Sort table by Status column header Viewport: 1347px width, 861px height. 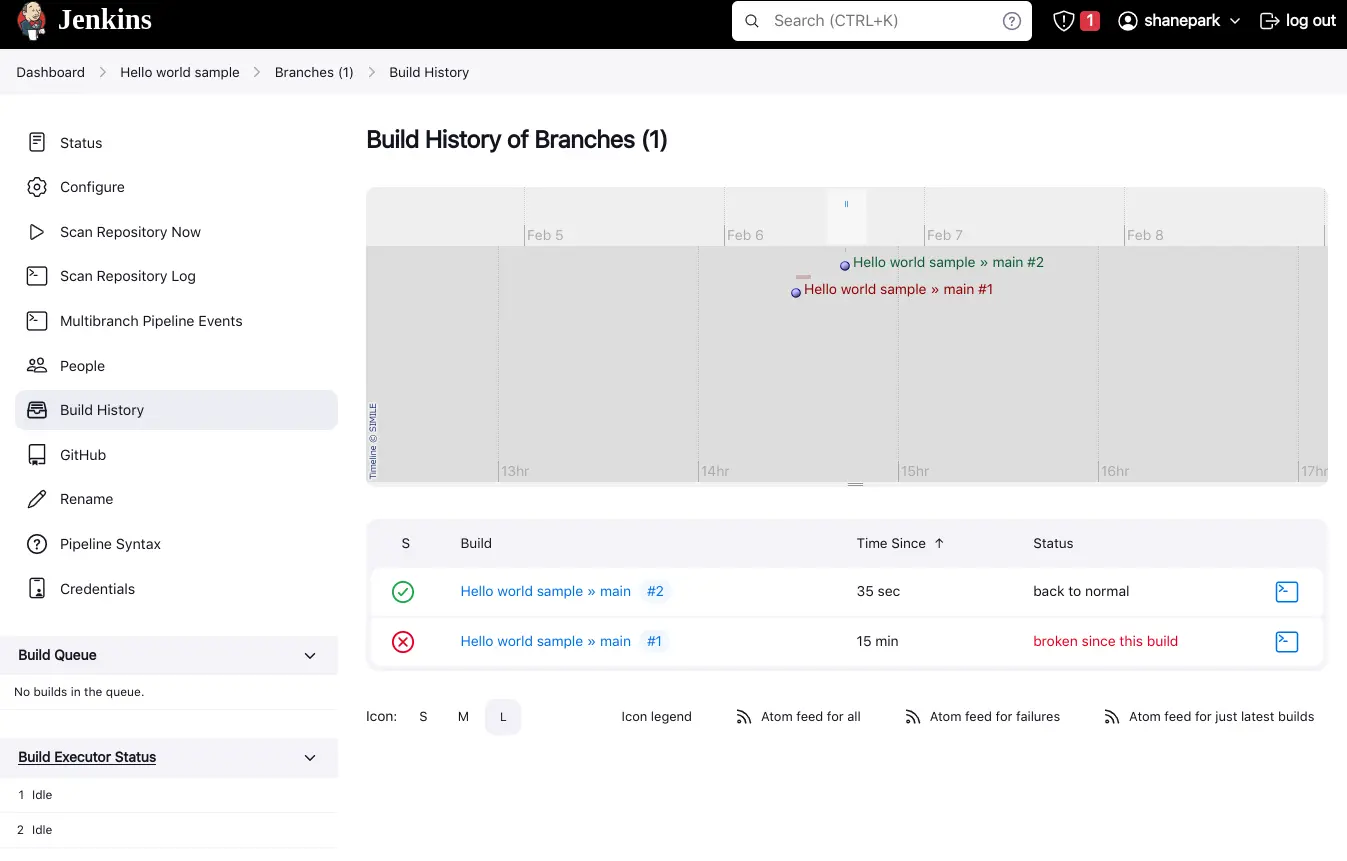pos(1053,543)
